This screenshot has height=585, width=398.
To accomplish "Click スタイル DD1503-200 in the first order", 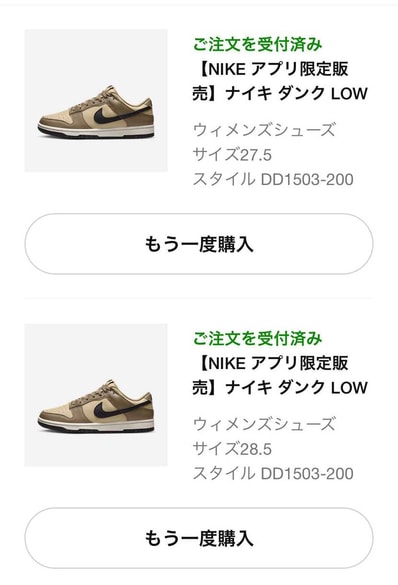I will tap(273, 179).
